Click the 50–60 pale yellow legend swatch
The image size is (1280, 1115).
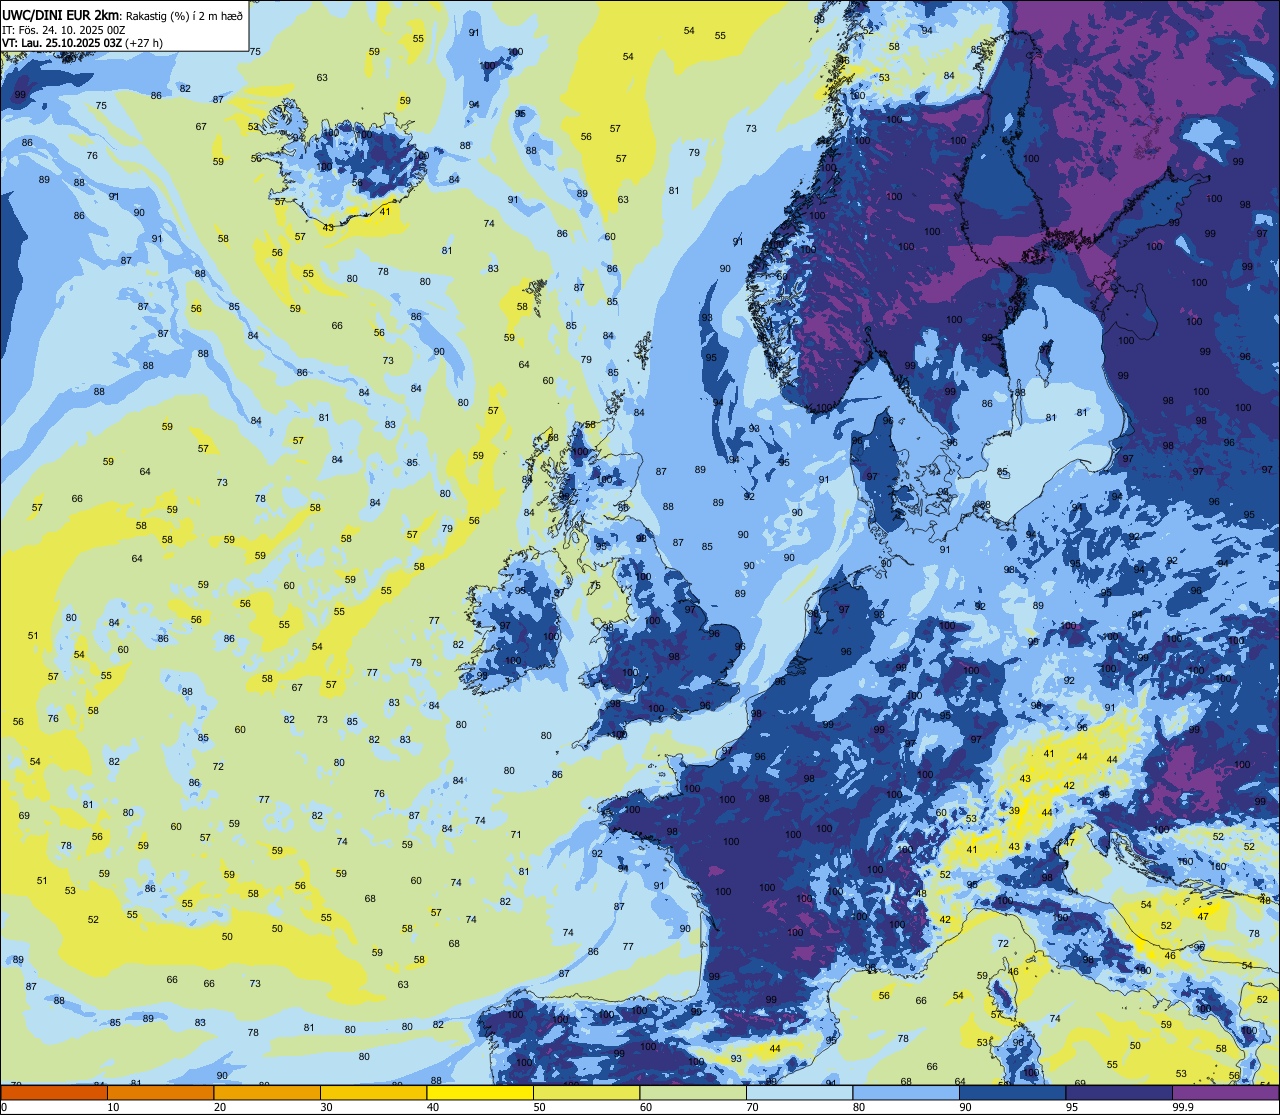pos(586,1092)
